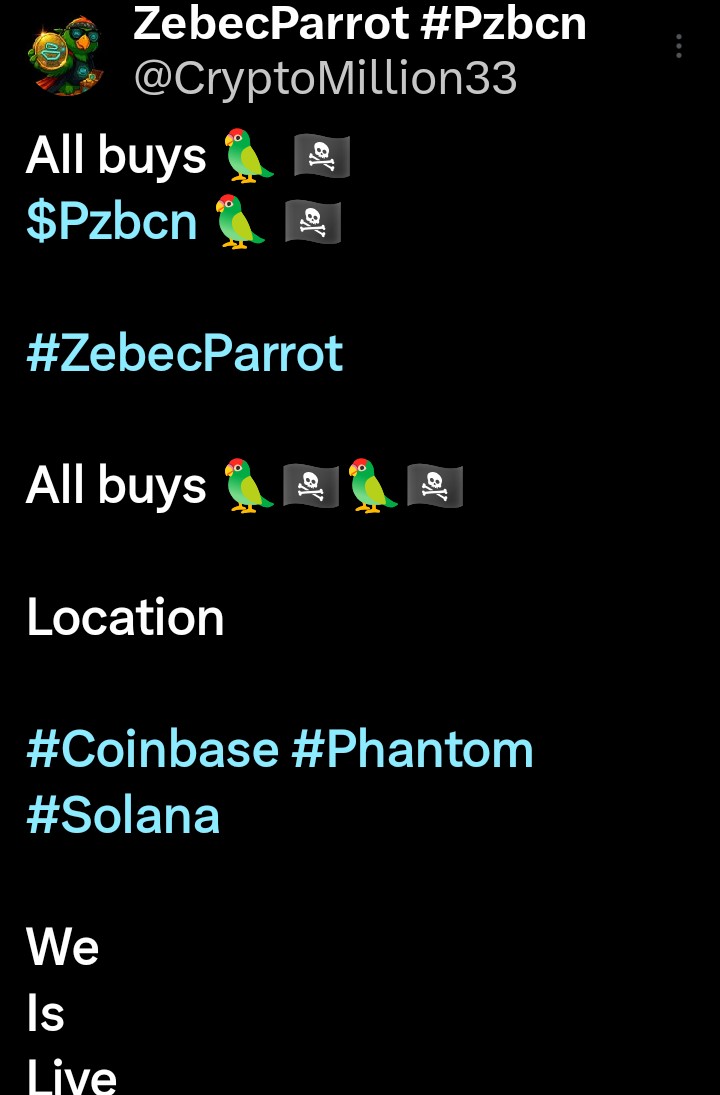Open the ZebecParrot #Pzbcn display name
This screenshot has height=1095, width=720.
[x=360, y=22]
